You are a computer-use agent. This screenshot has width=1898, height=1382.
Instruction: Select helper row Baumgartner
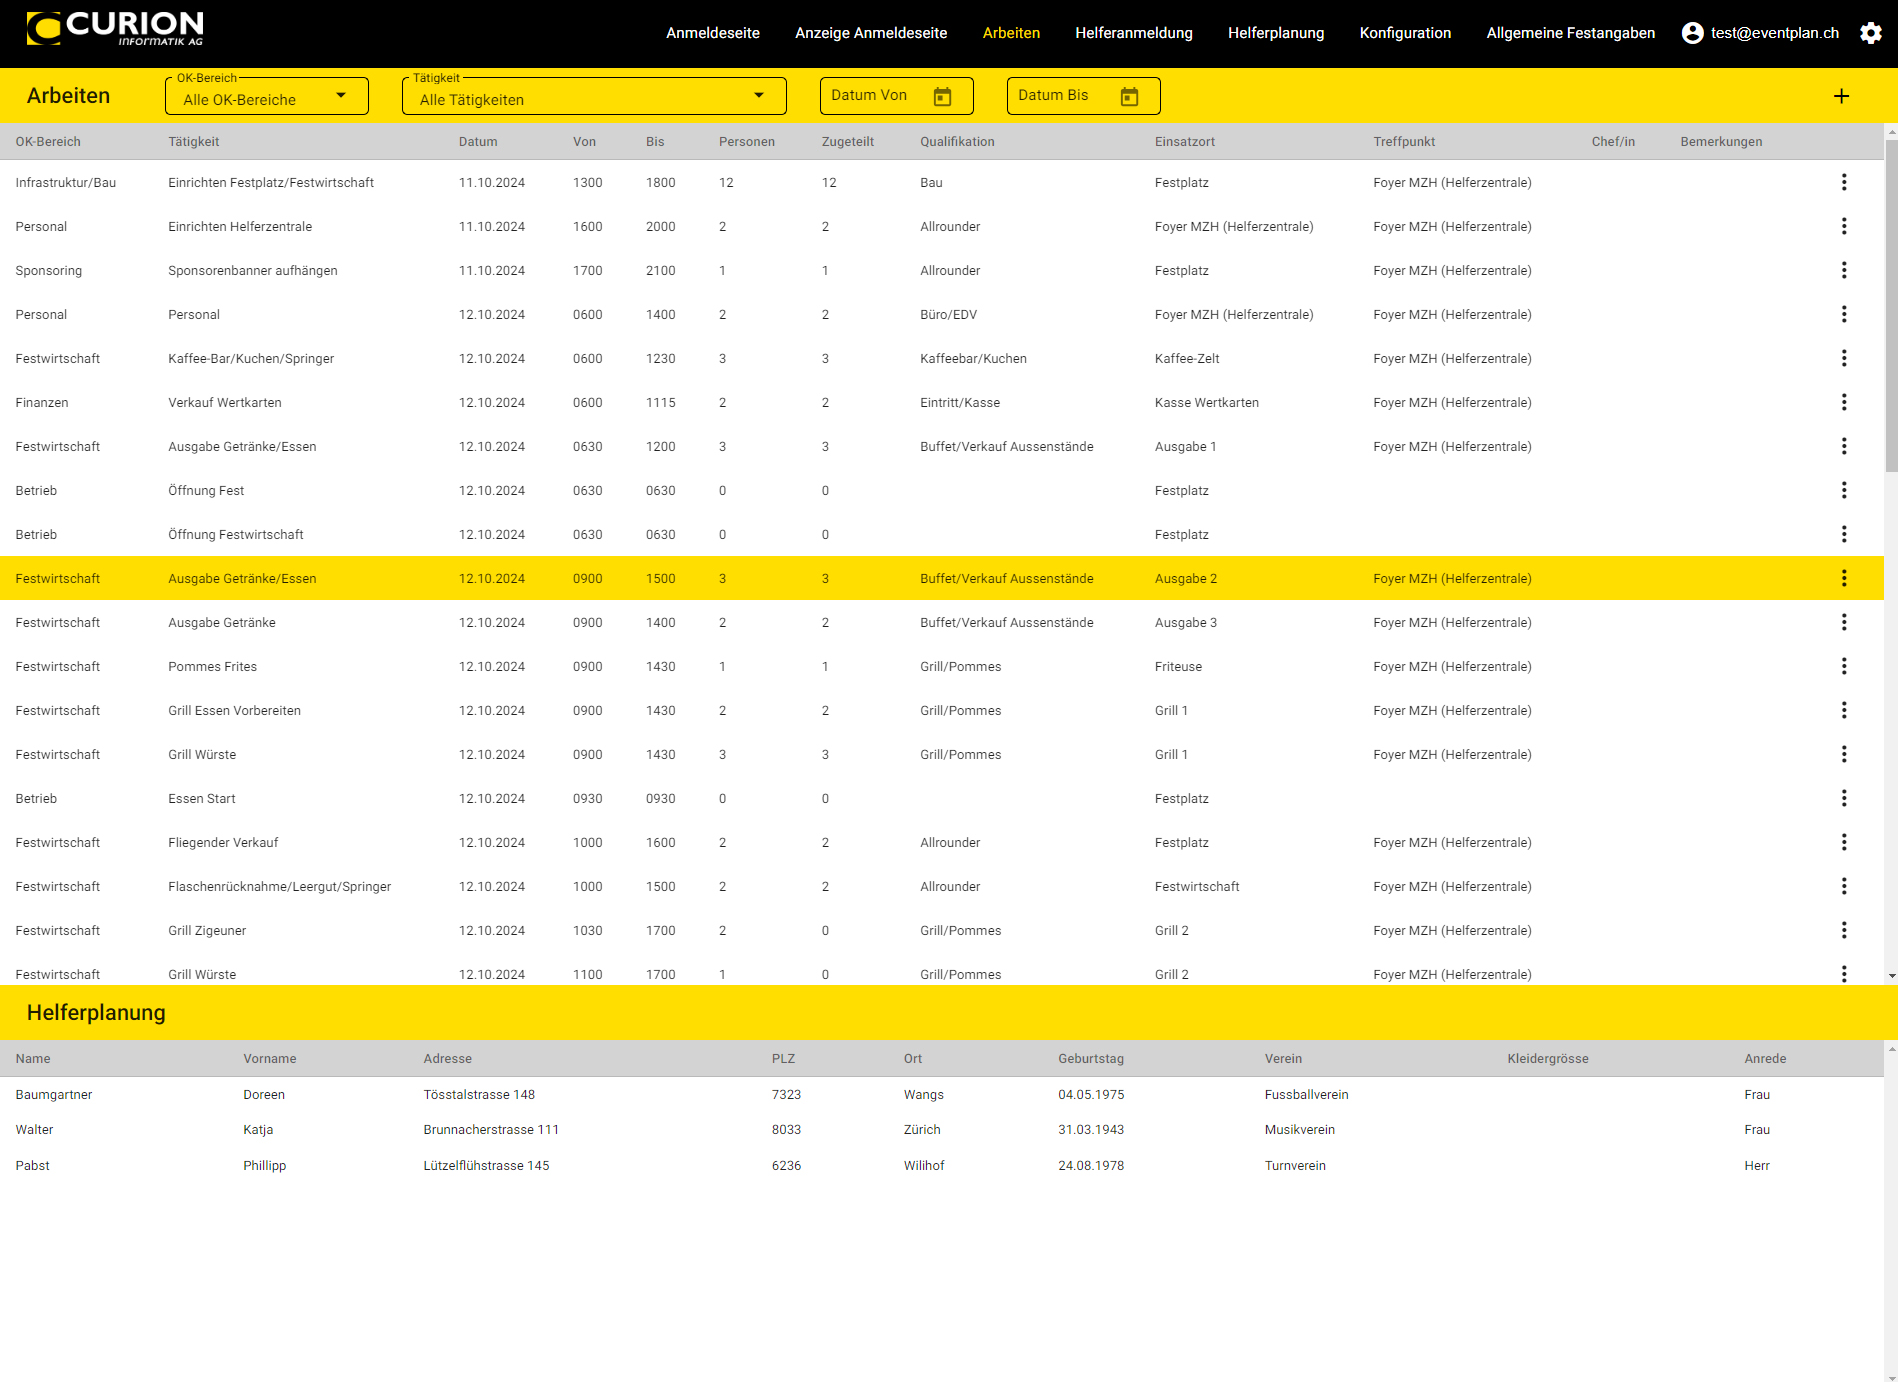pos(942,1095)
